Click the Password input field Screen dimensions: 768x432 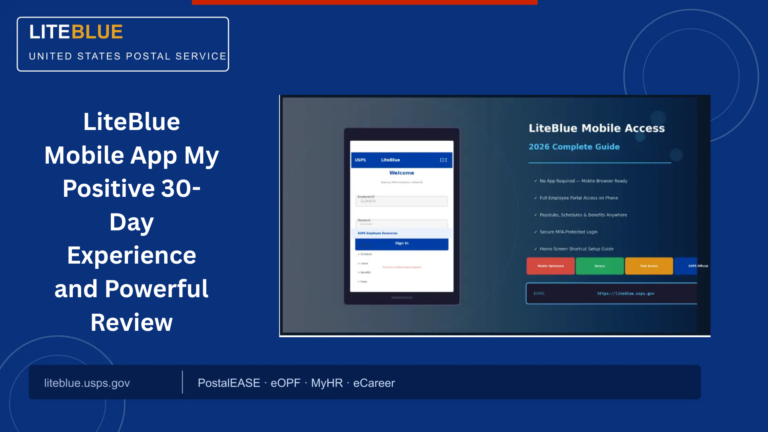pyautogui.click(x=402, y=224)
